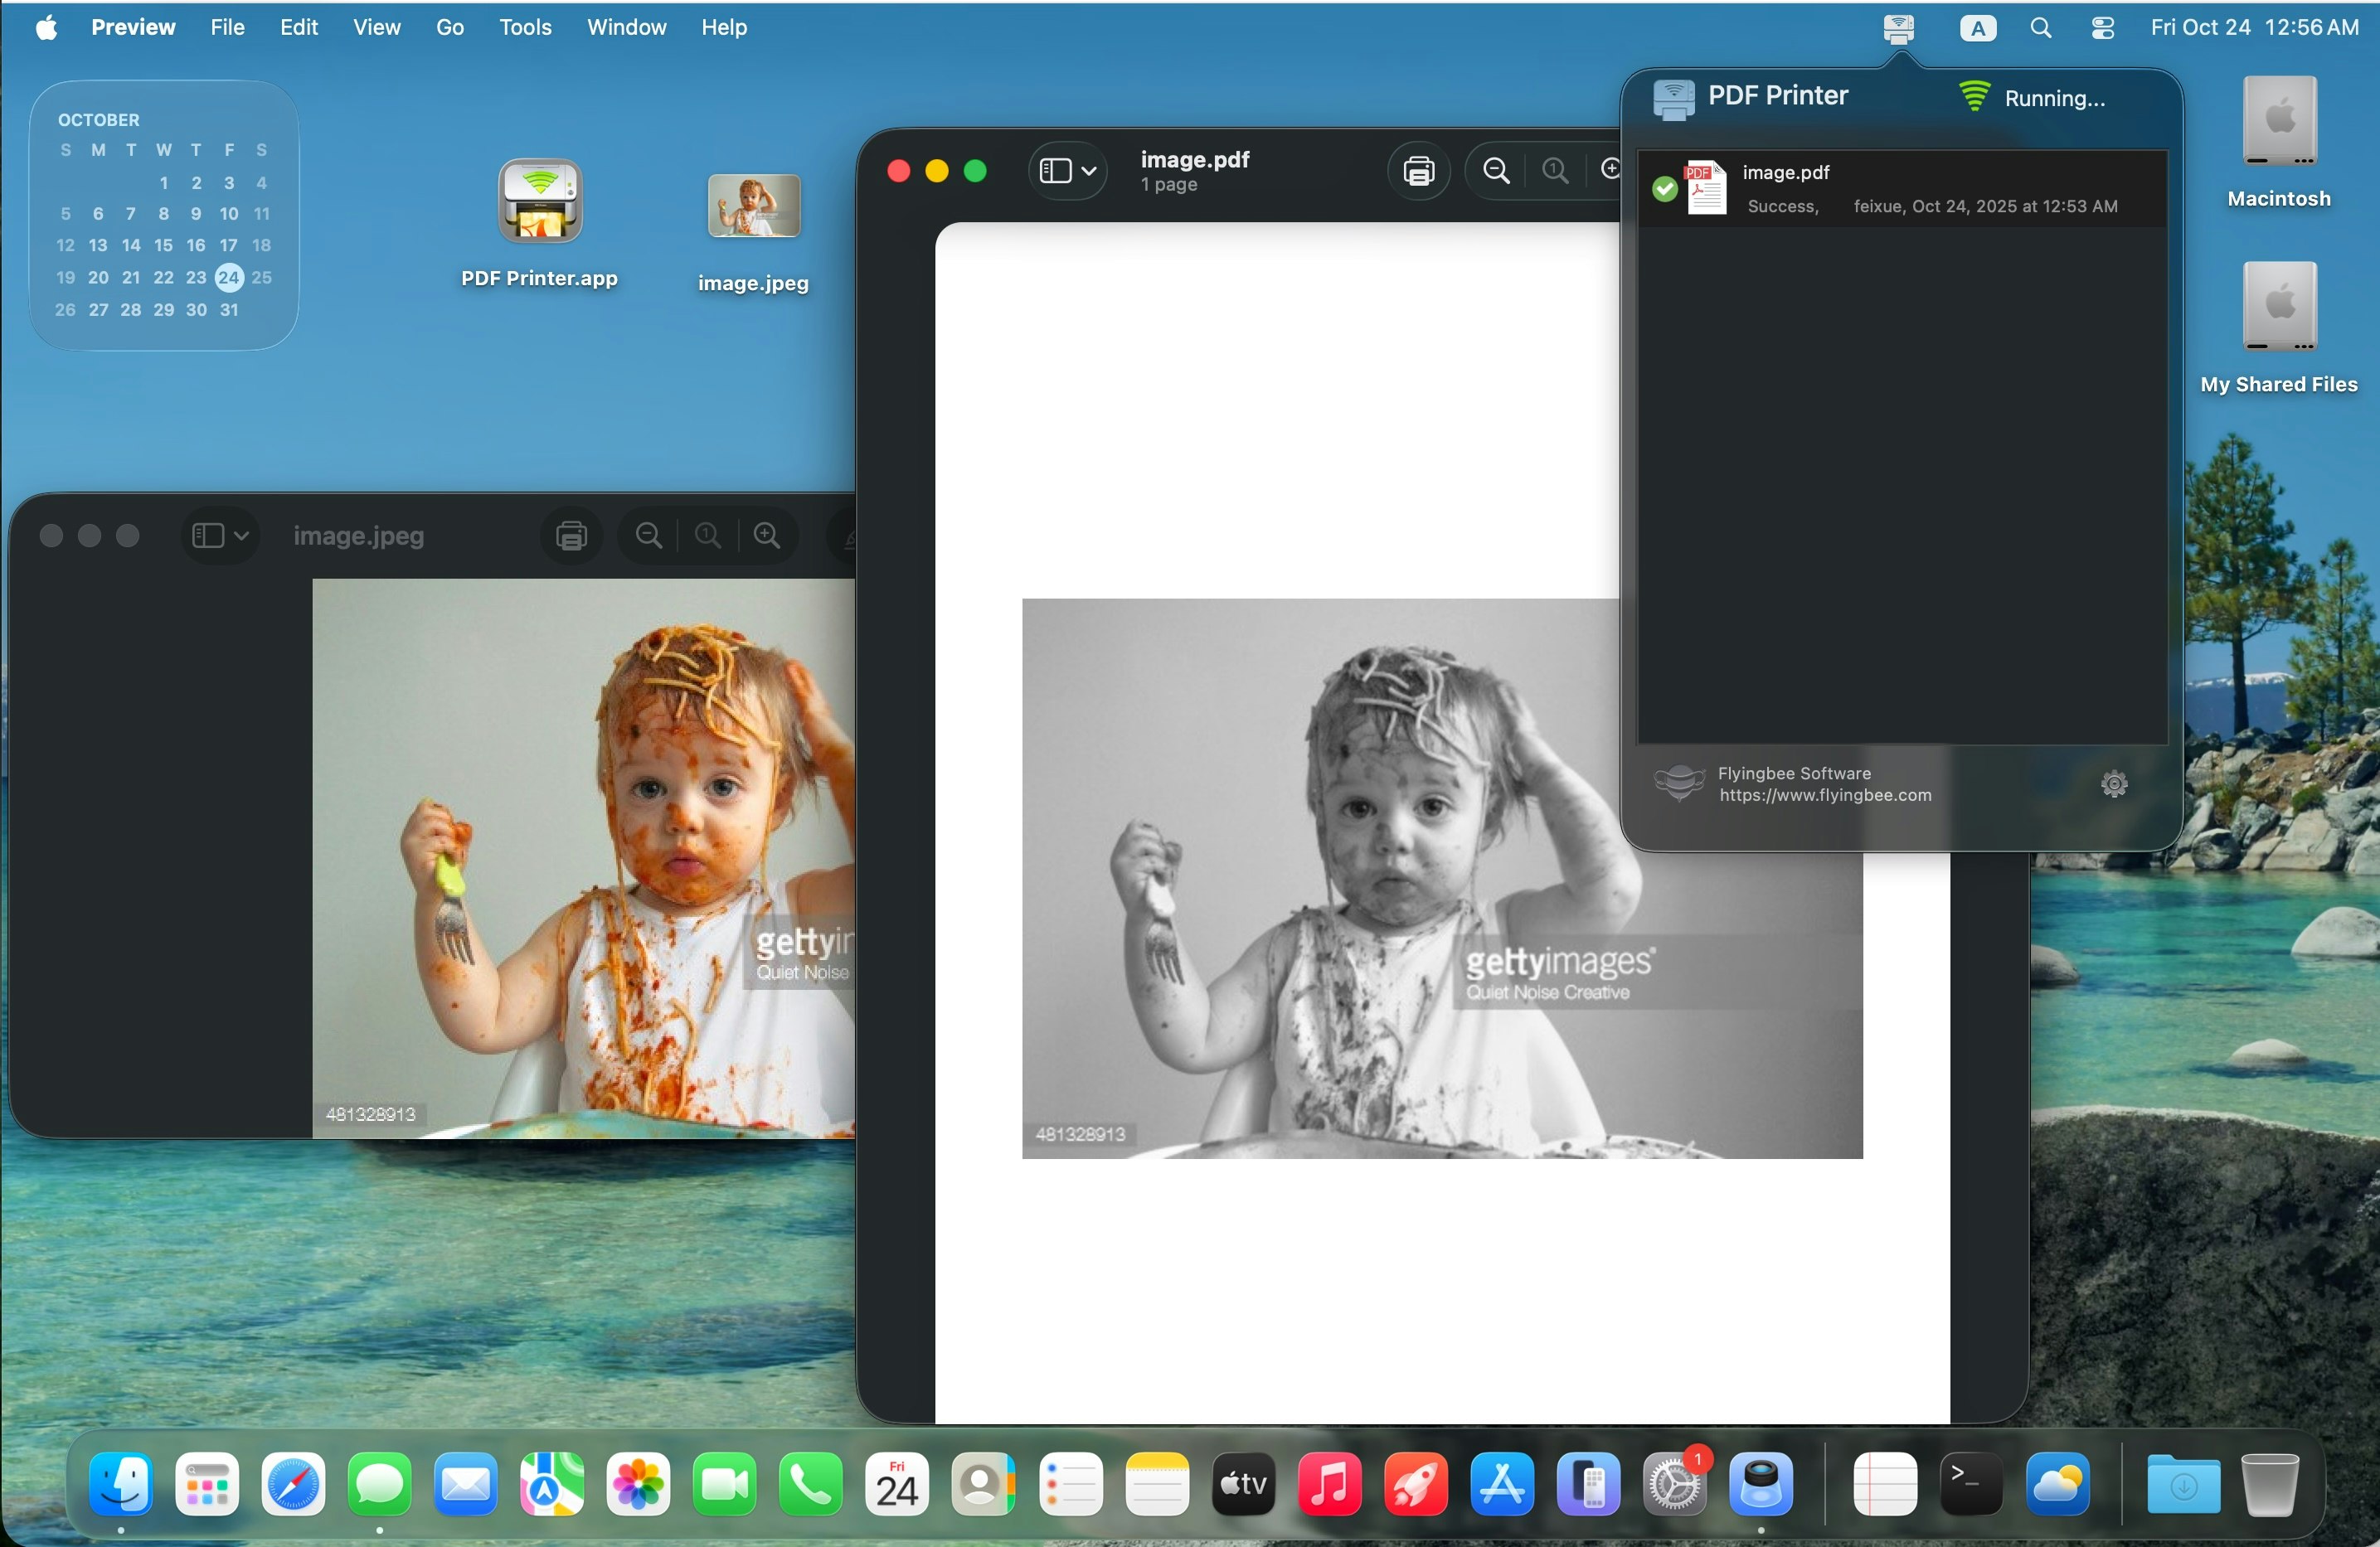
Task: Open Safari from the Dock
Action: pyautogui.click(x=293, y=1485)
